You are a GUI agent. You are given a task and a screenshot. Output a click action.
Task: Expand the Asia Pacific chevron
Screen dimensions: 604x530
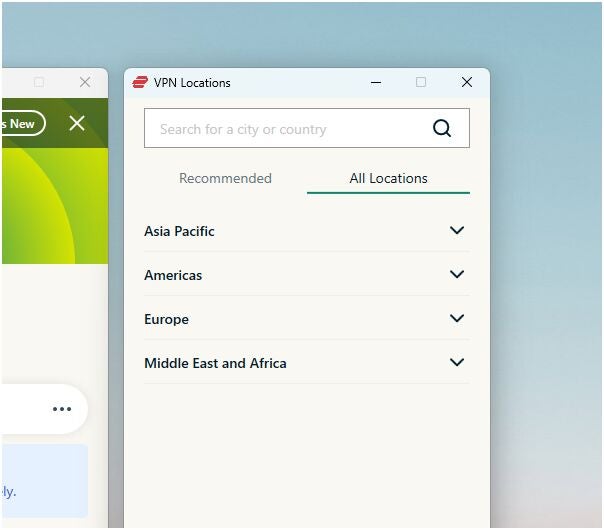pyautogui.click(x=457, y=230)
